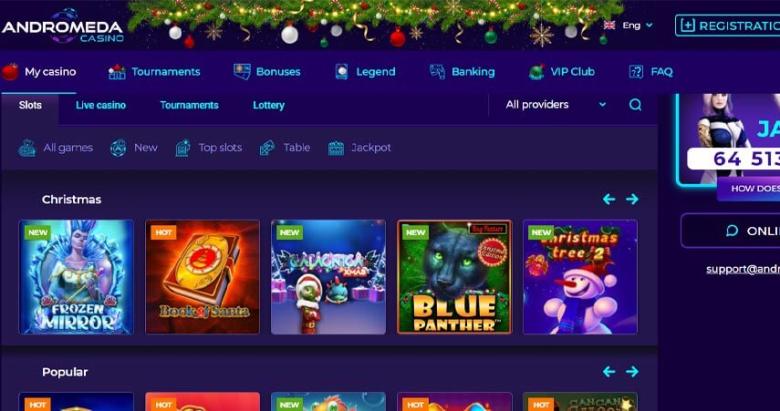Image resolution: width=780 pixels, height=411 pixels.
Task: Show previous Popular games with left arrow
Action: 609,372
